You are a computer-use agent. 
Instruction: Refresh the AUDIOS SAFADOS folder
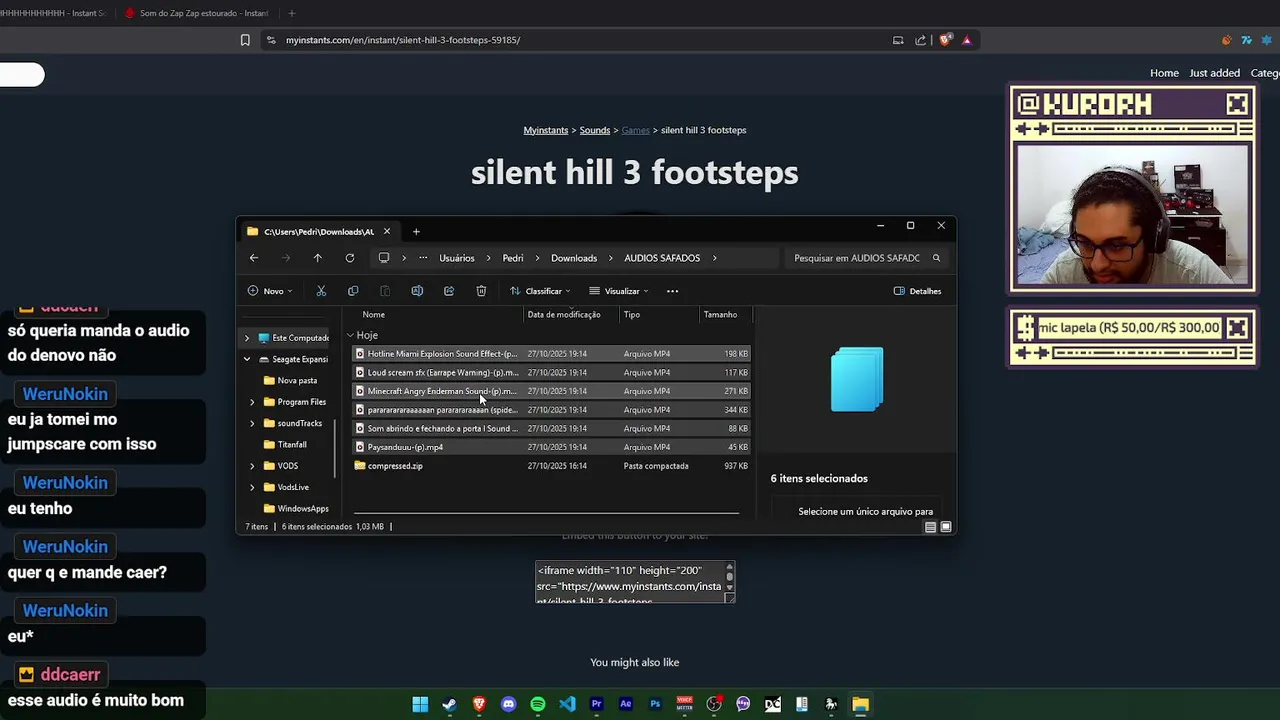[350, 258]
